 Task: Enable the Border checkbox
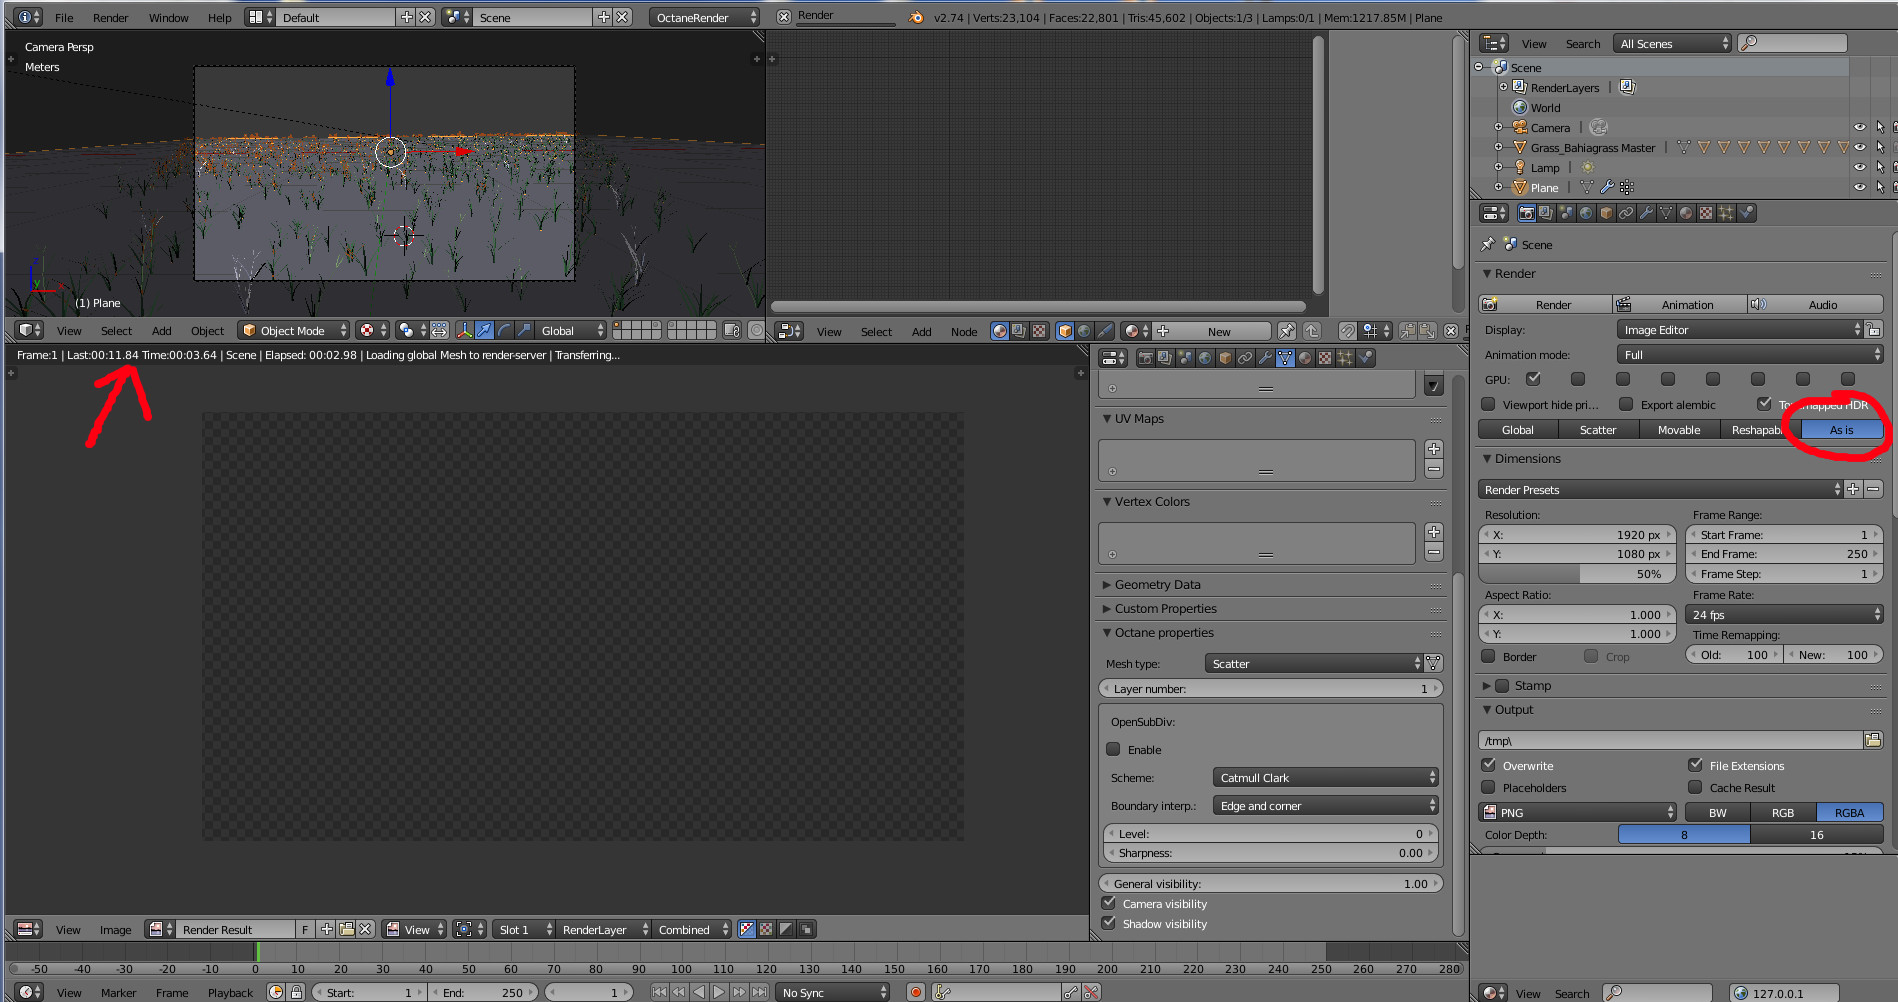click(1488, 656)
